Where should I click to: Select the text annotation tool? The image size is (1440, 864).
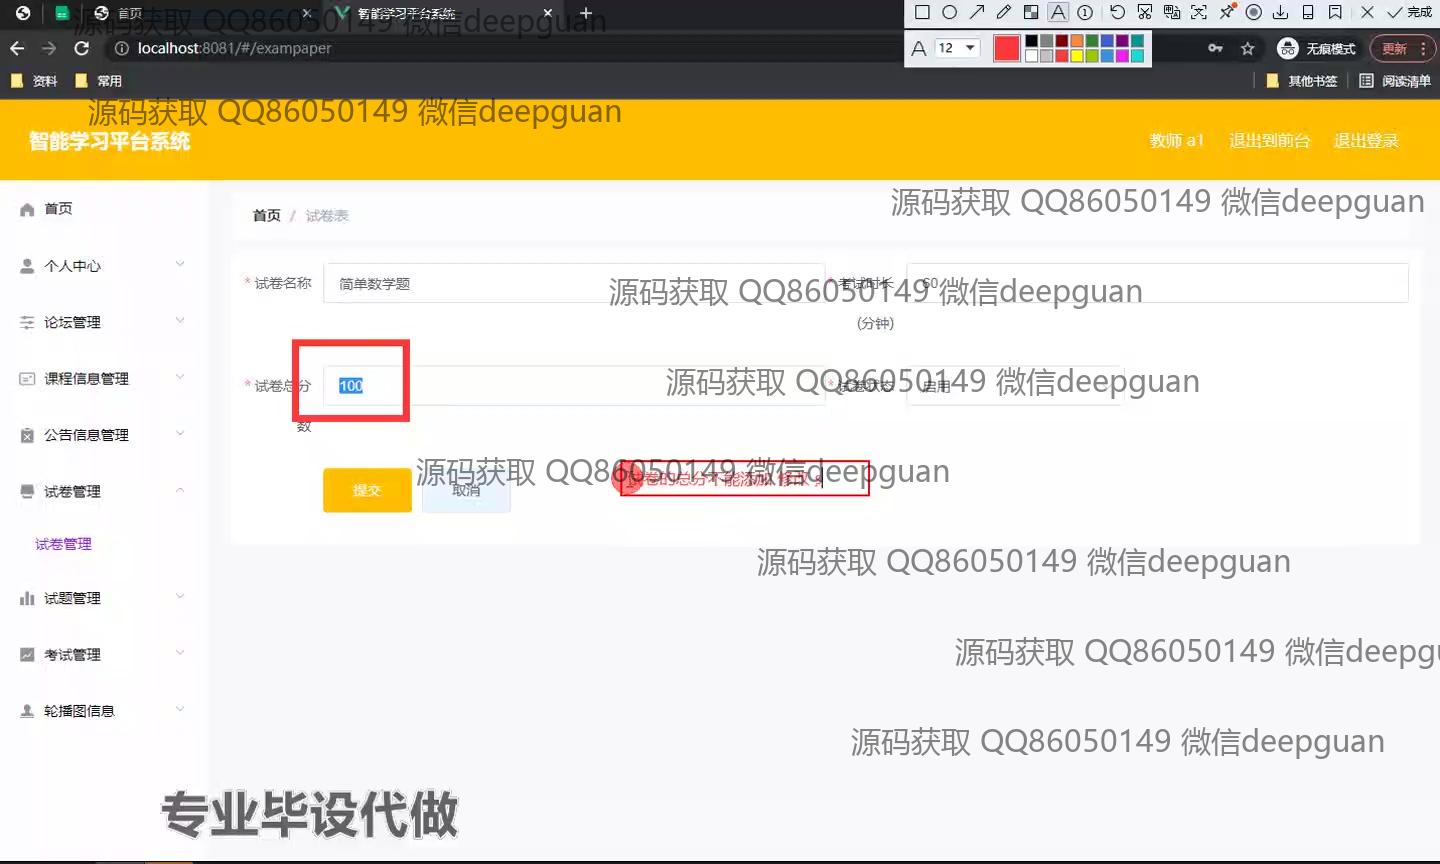1058,13
